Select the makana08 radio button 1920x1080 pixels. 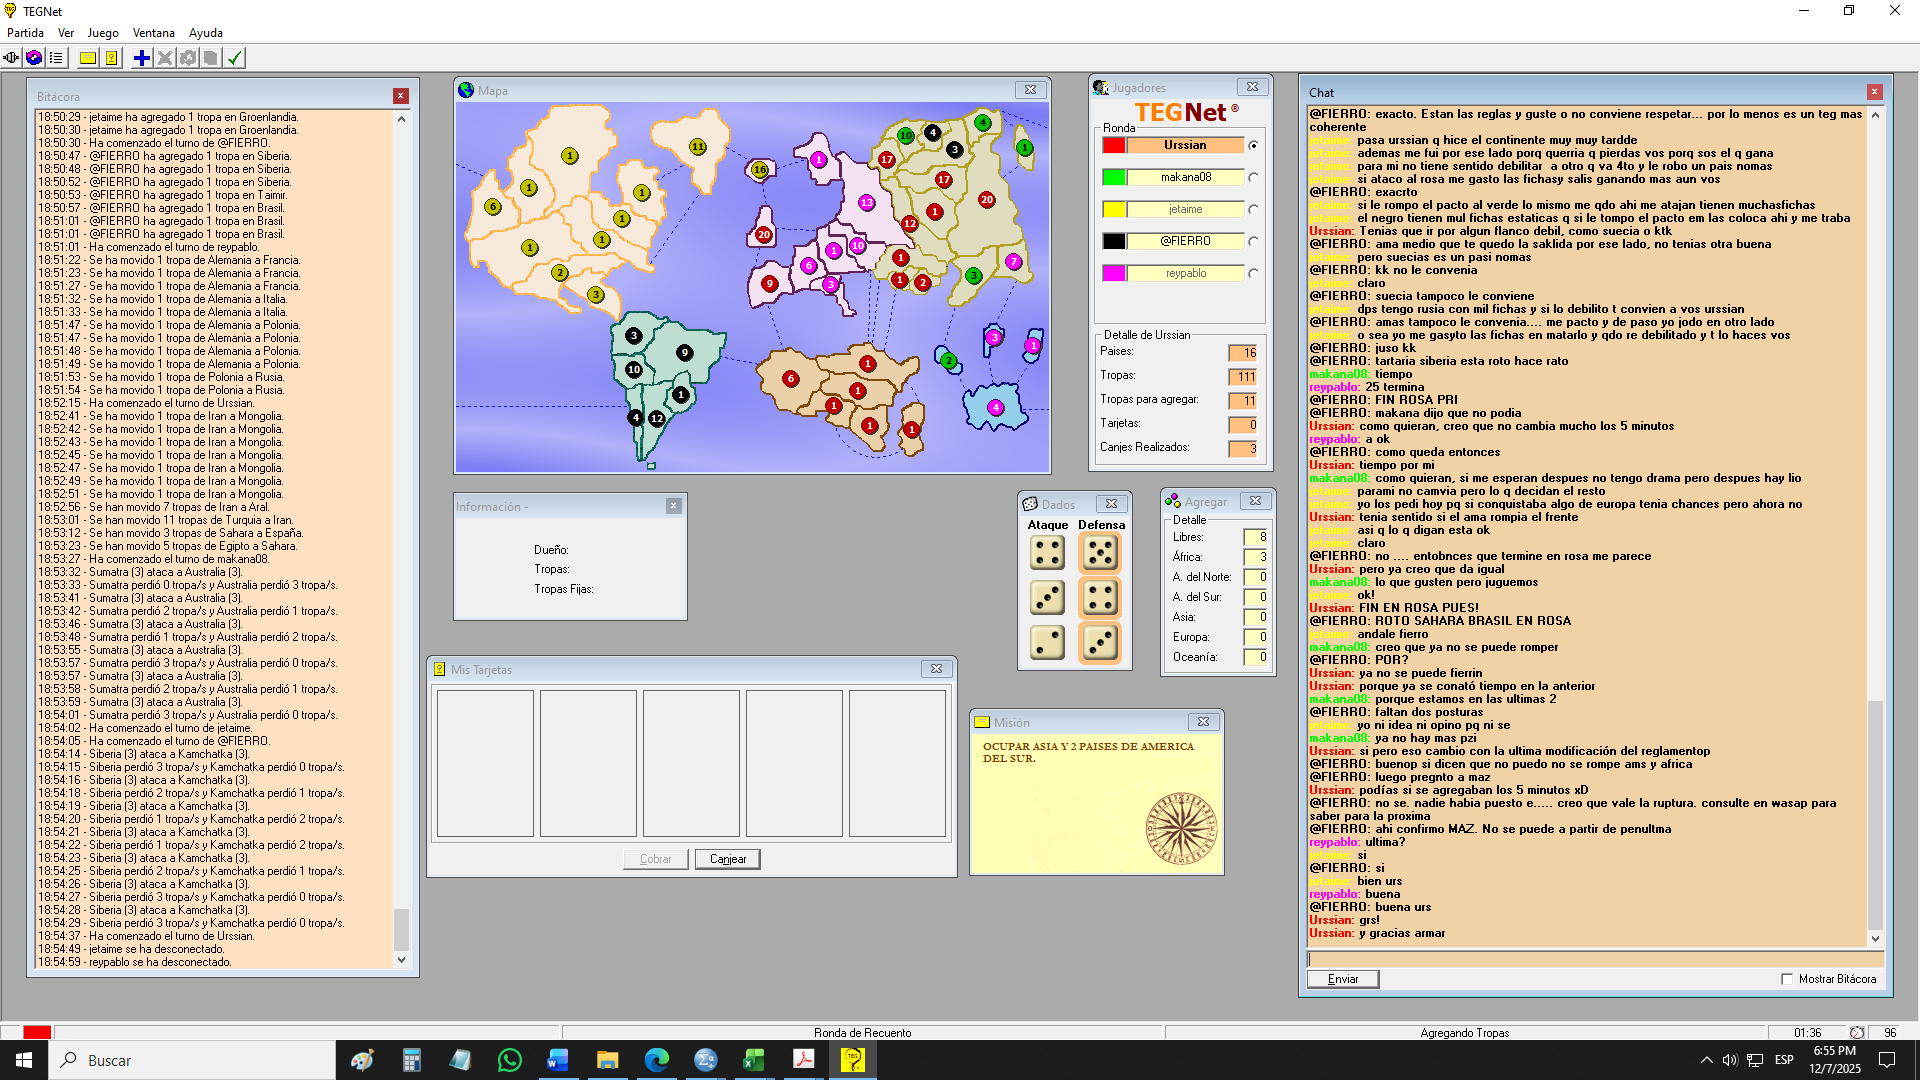[1253, 178]
